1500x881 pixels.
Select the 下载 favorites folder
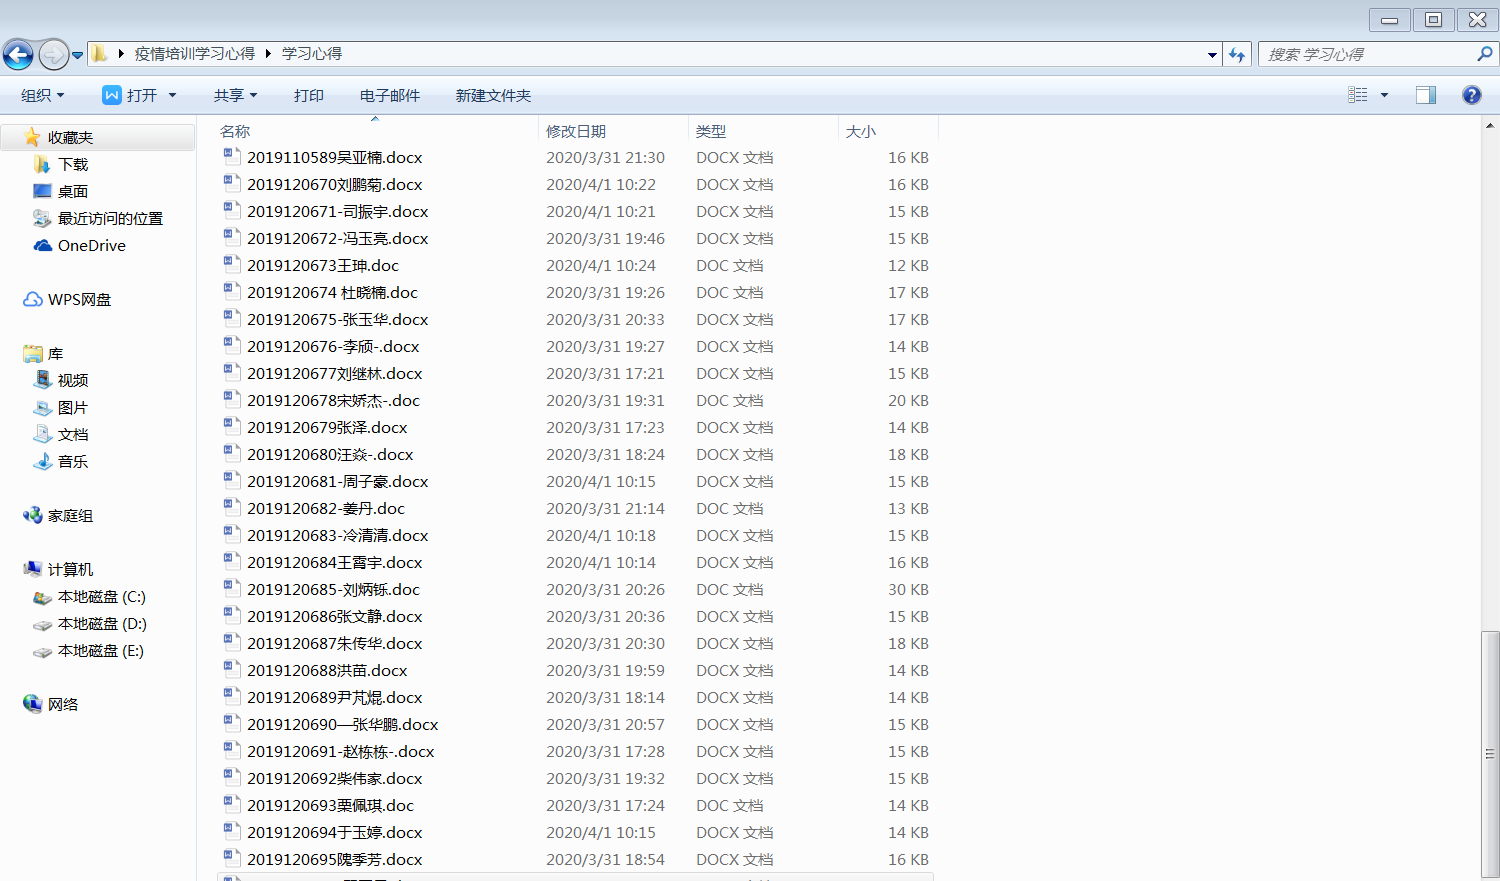tap(73, 165)
